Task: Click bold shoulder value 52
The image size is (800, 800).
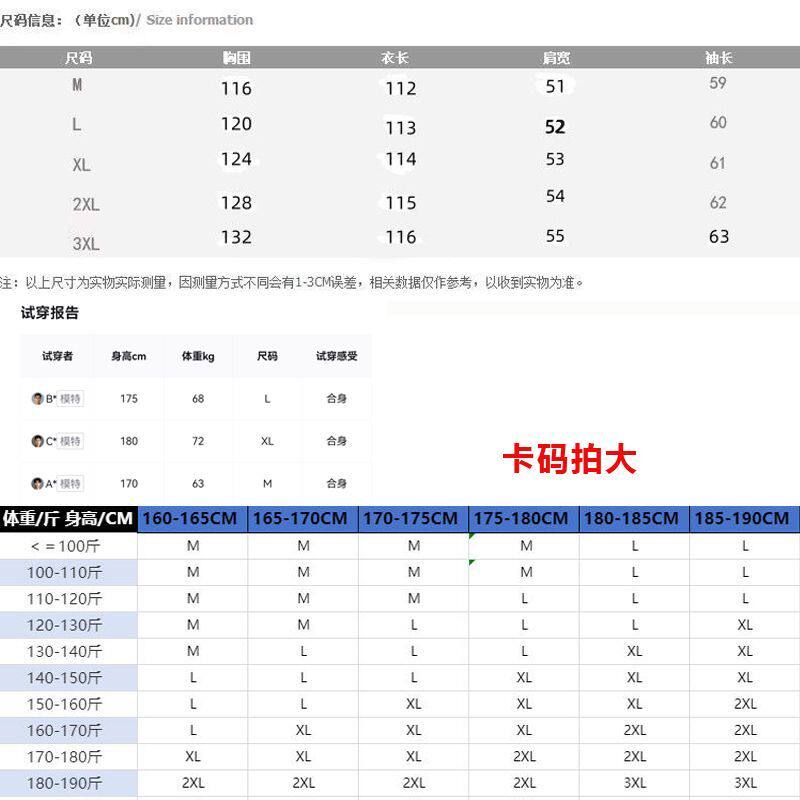Action: pos(555,127)
